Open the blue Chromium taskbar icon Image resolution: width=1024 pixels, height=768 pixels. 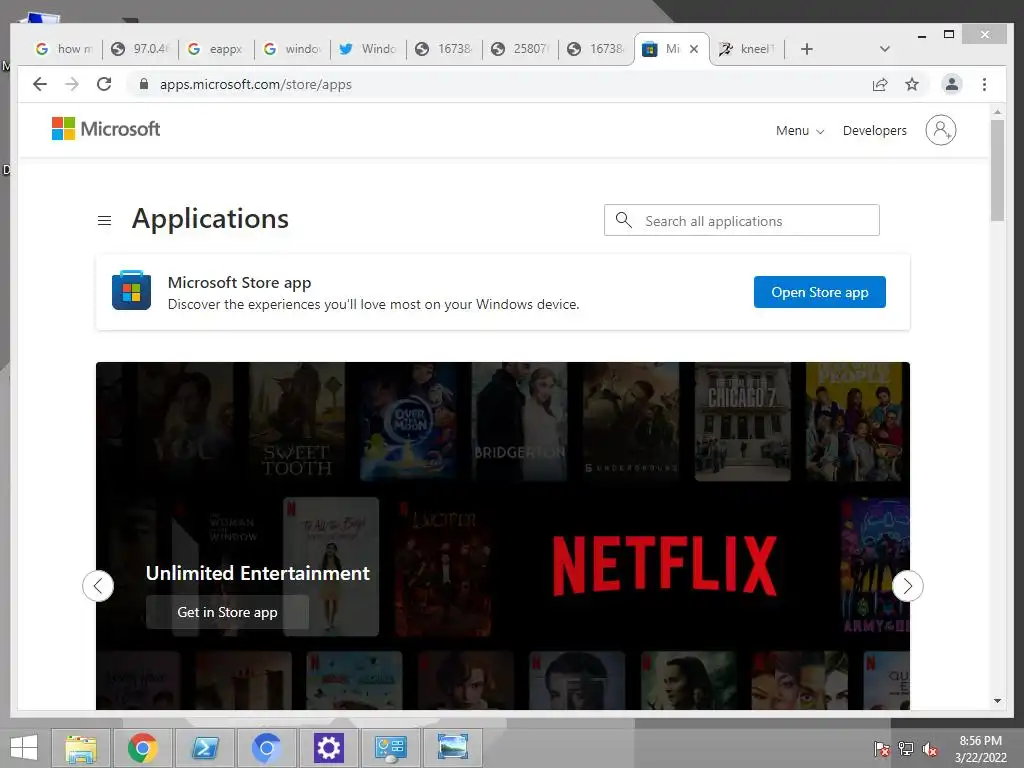[x=266, y=748]
